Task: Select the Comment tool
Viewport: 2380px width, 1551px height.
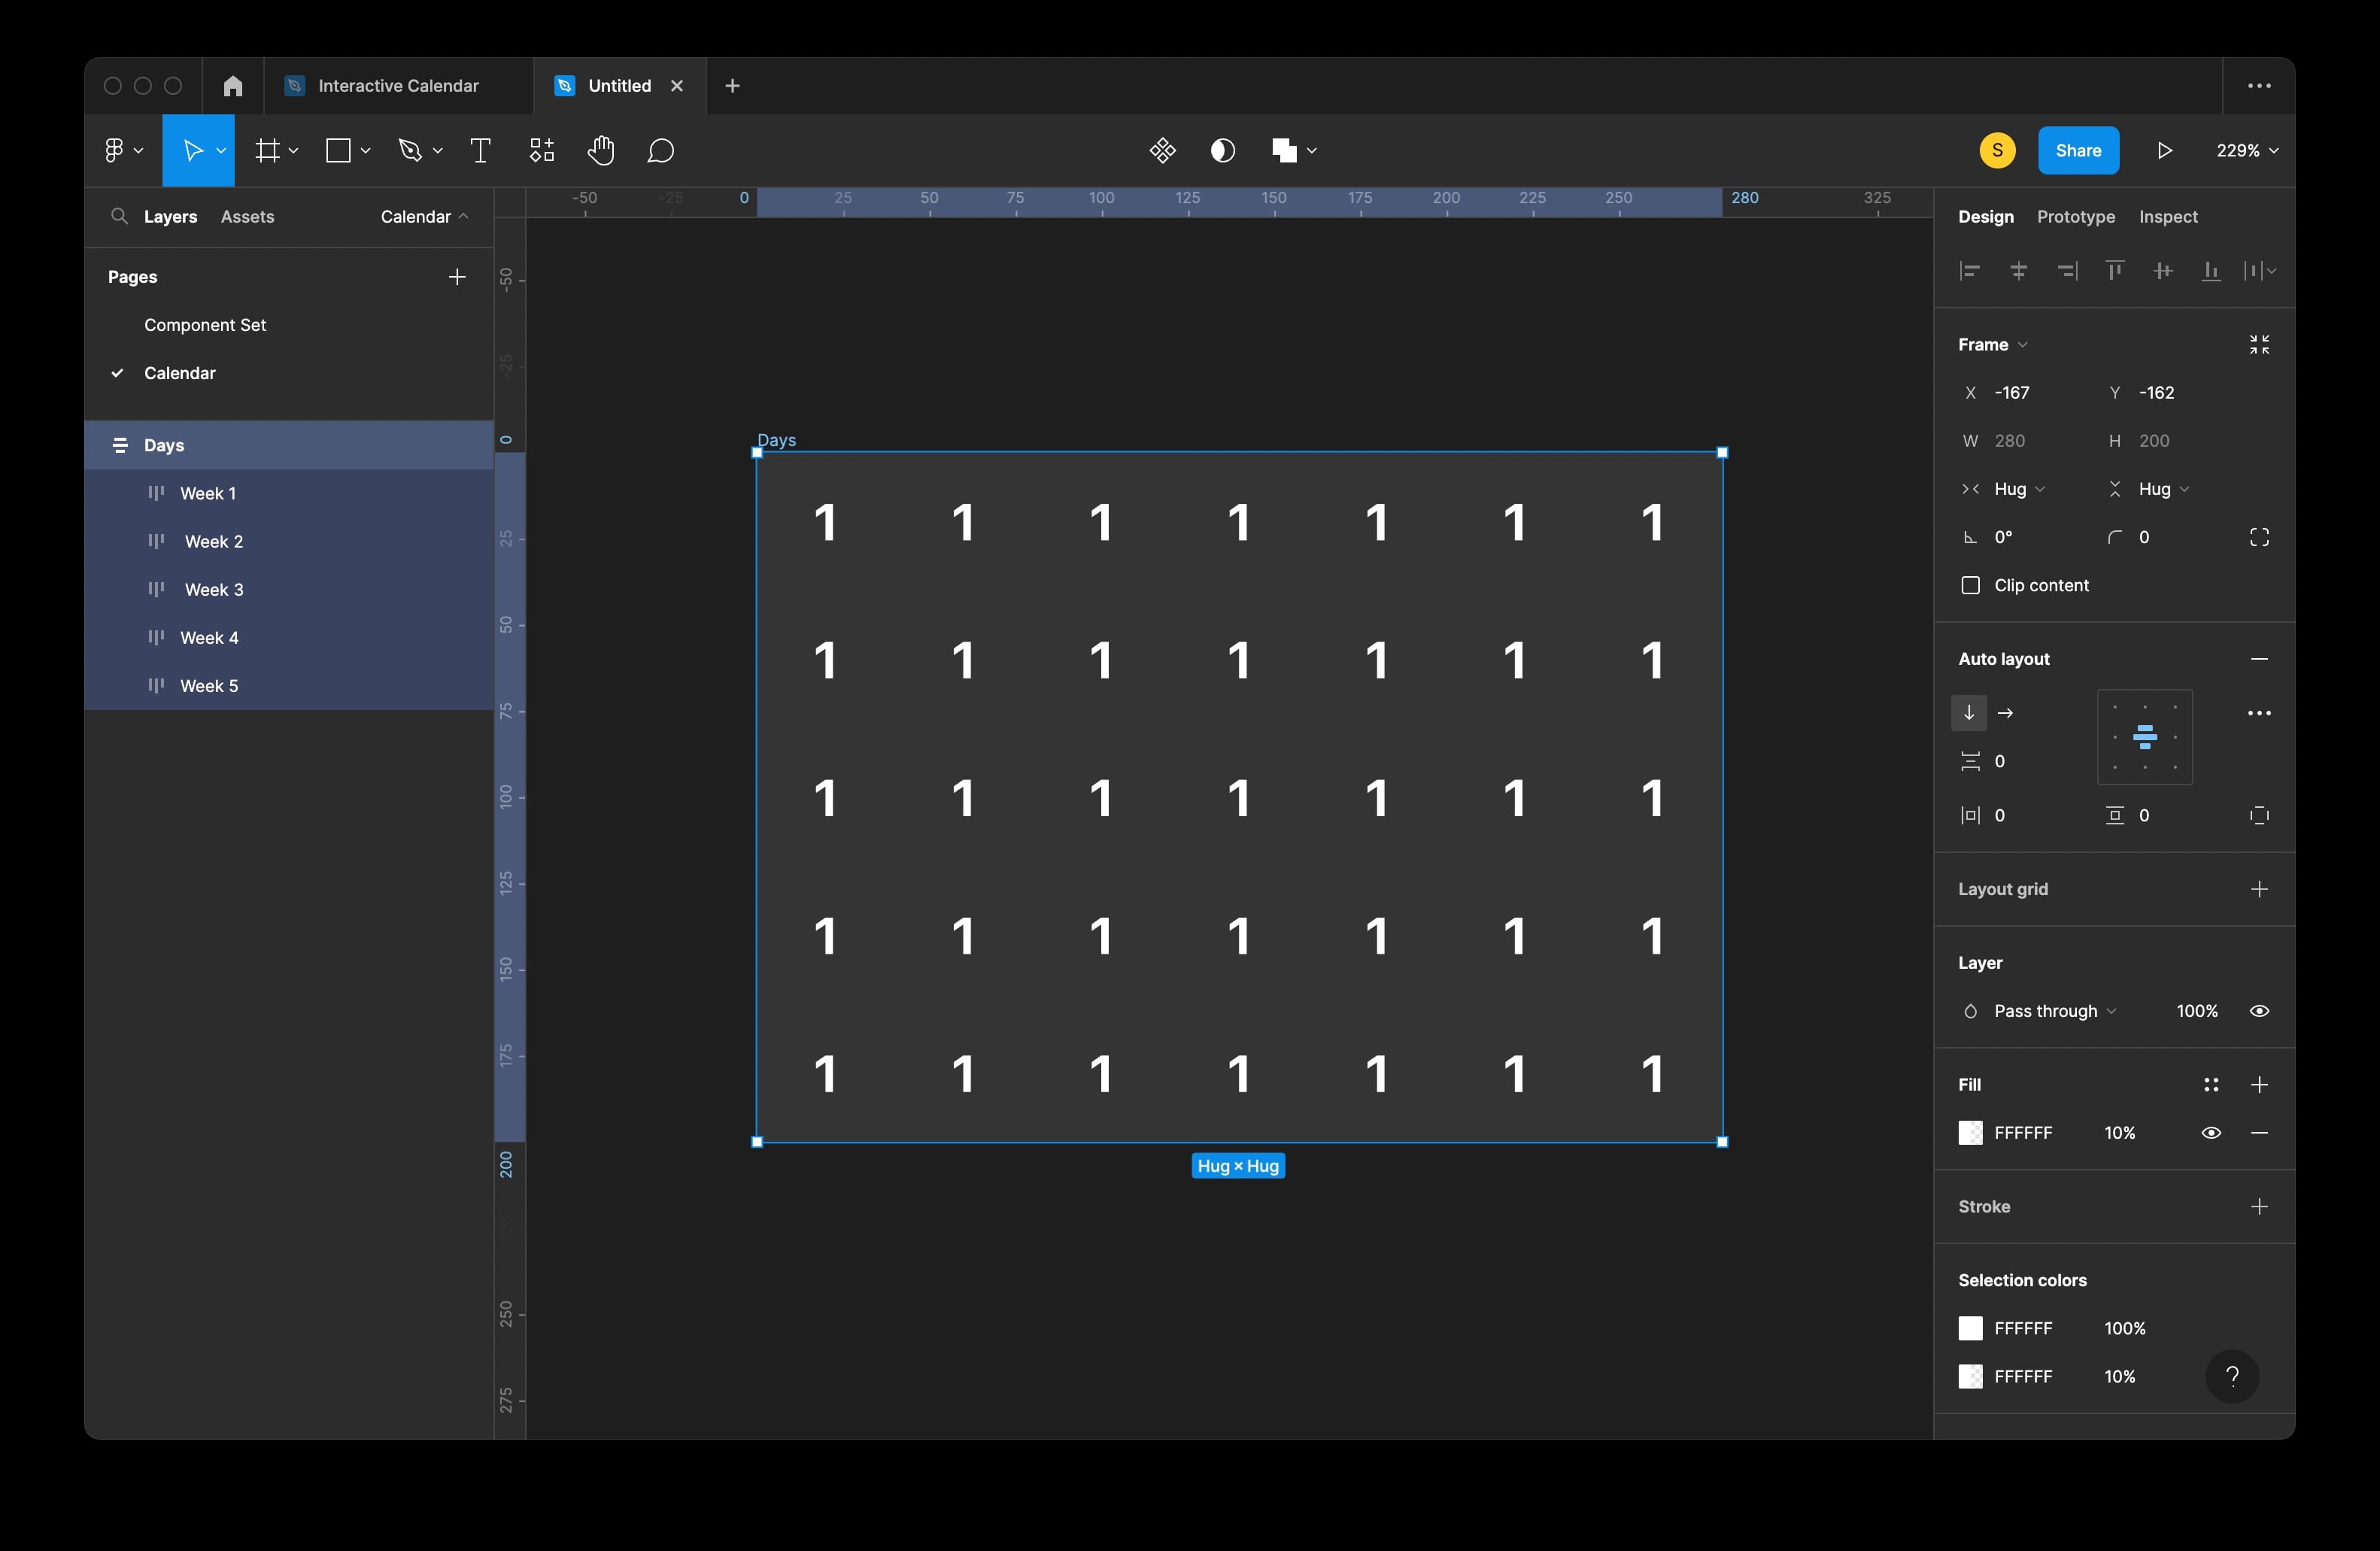Action: 661,151
